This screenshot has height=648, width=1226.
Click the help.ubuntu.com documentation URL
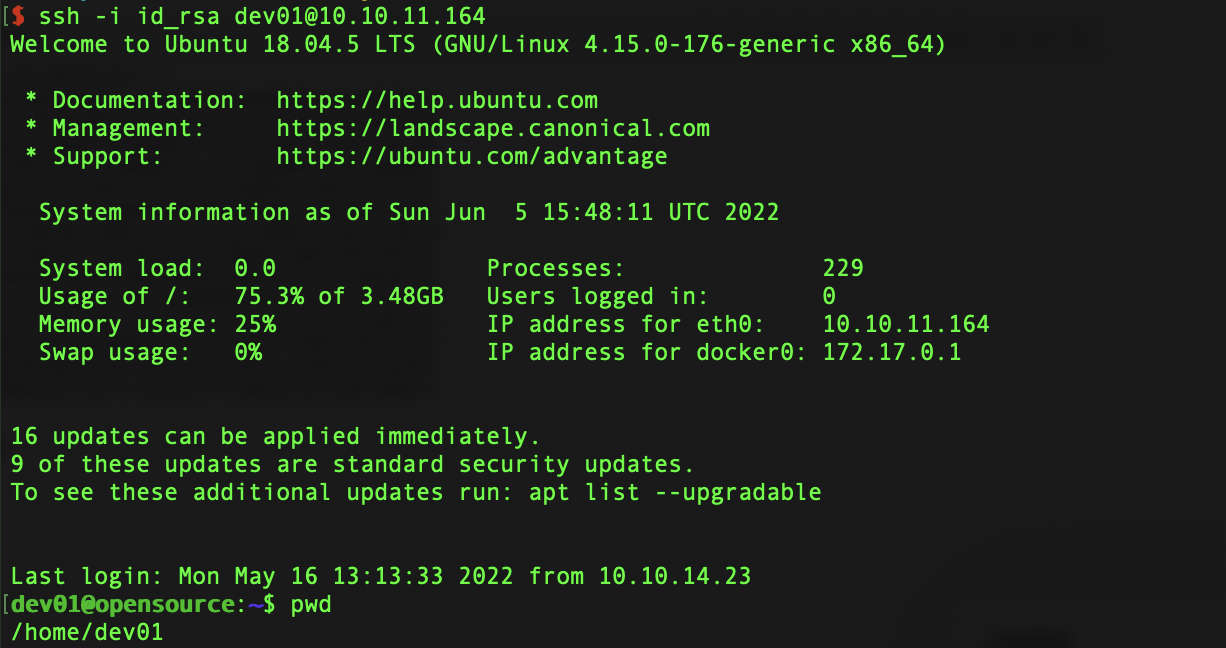click(437, 100)
